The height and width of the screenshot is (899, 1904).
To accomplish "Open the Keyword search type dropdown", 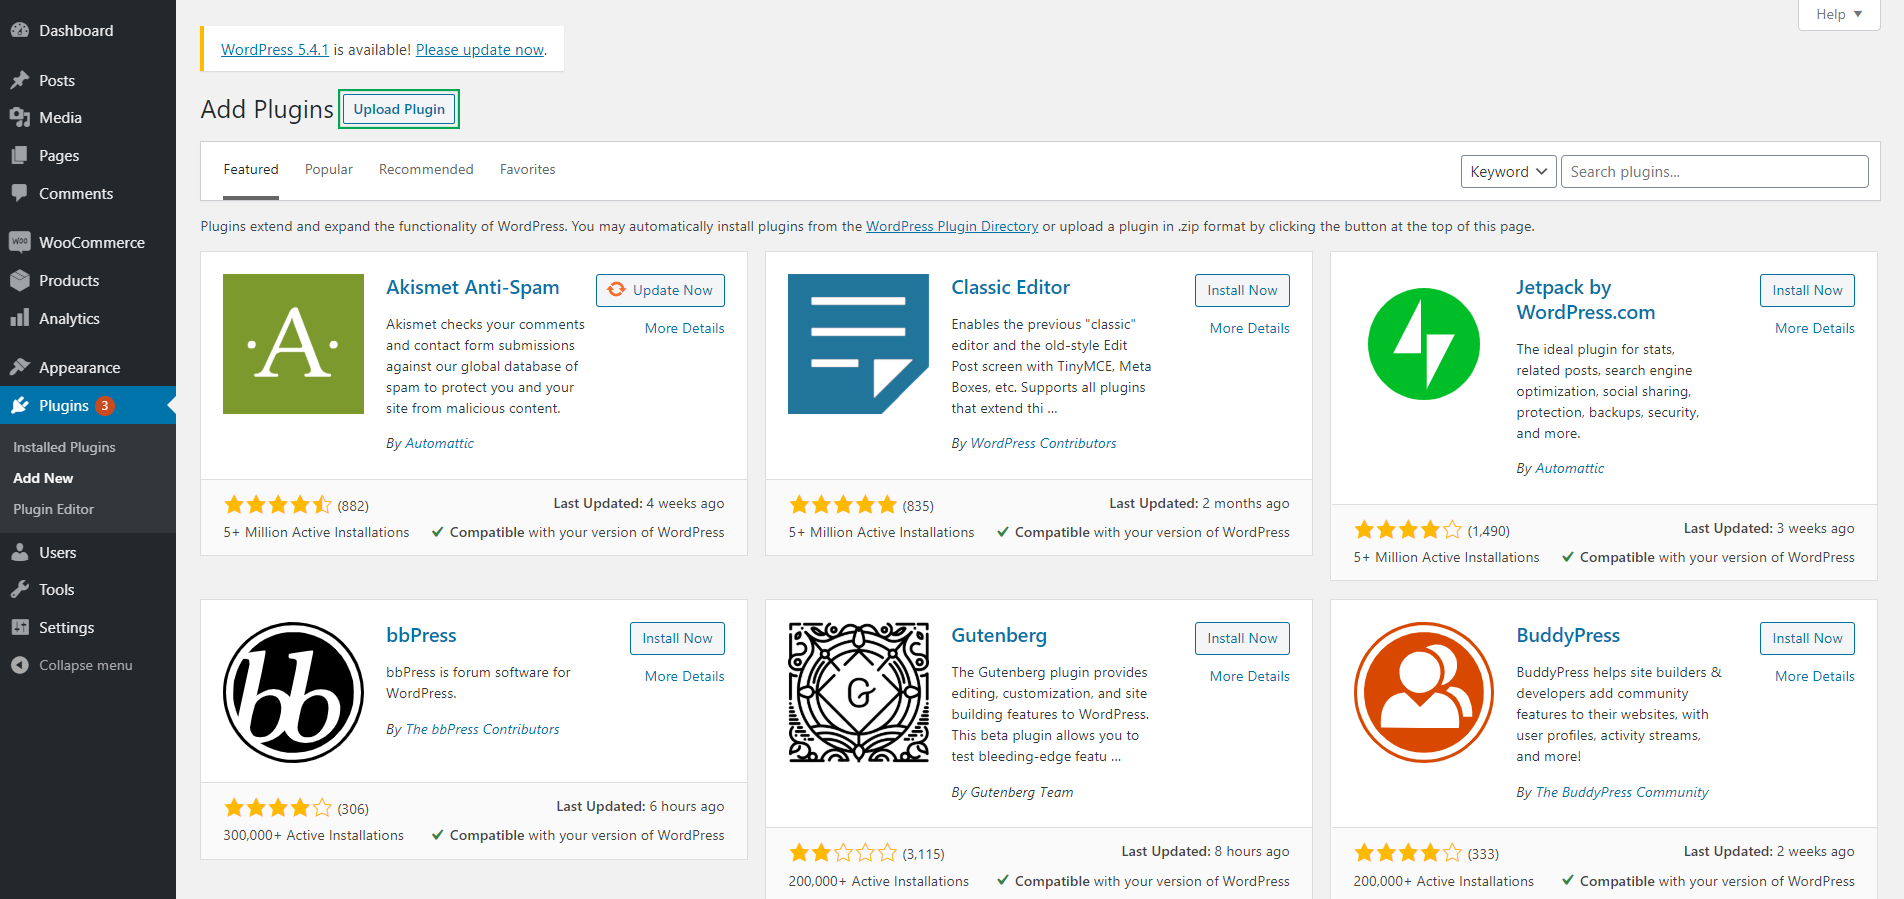I will pyautogui.click(x=1508, y=171).
